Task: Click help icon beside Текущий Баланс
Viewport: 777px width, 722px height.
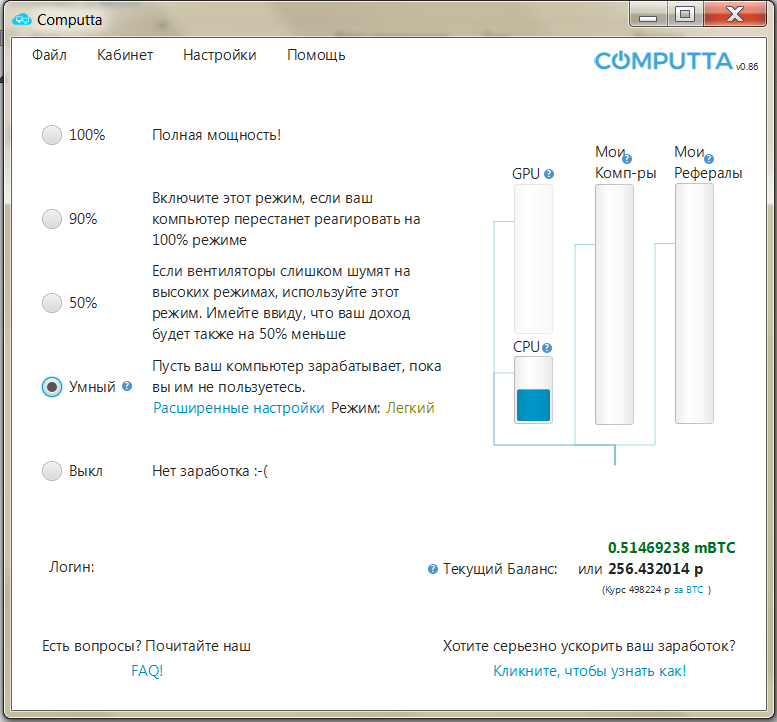Action: [433, 569]
